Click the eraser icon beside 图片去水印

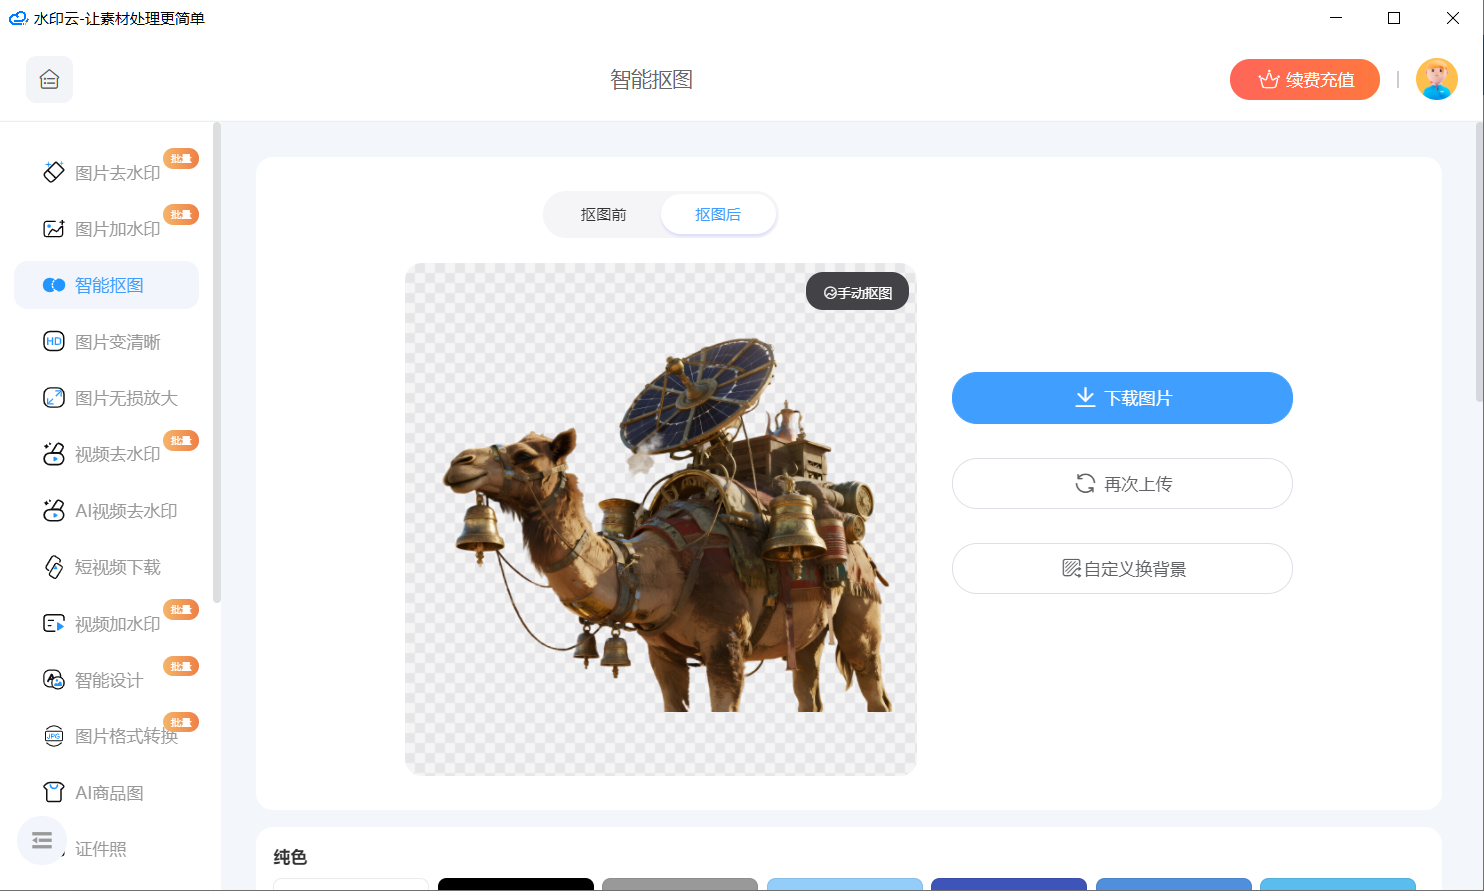[x=54, y=172]
